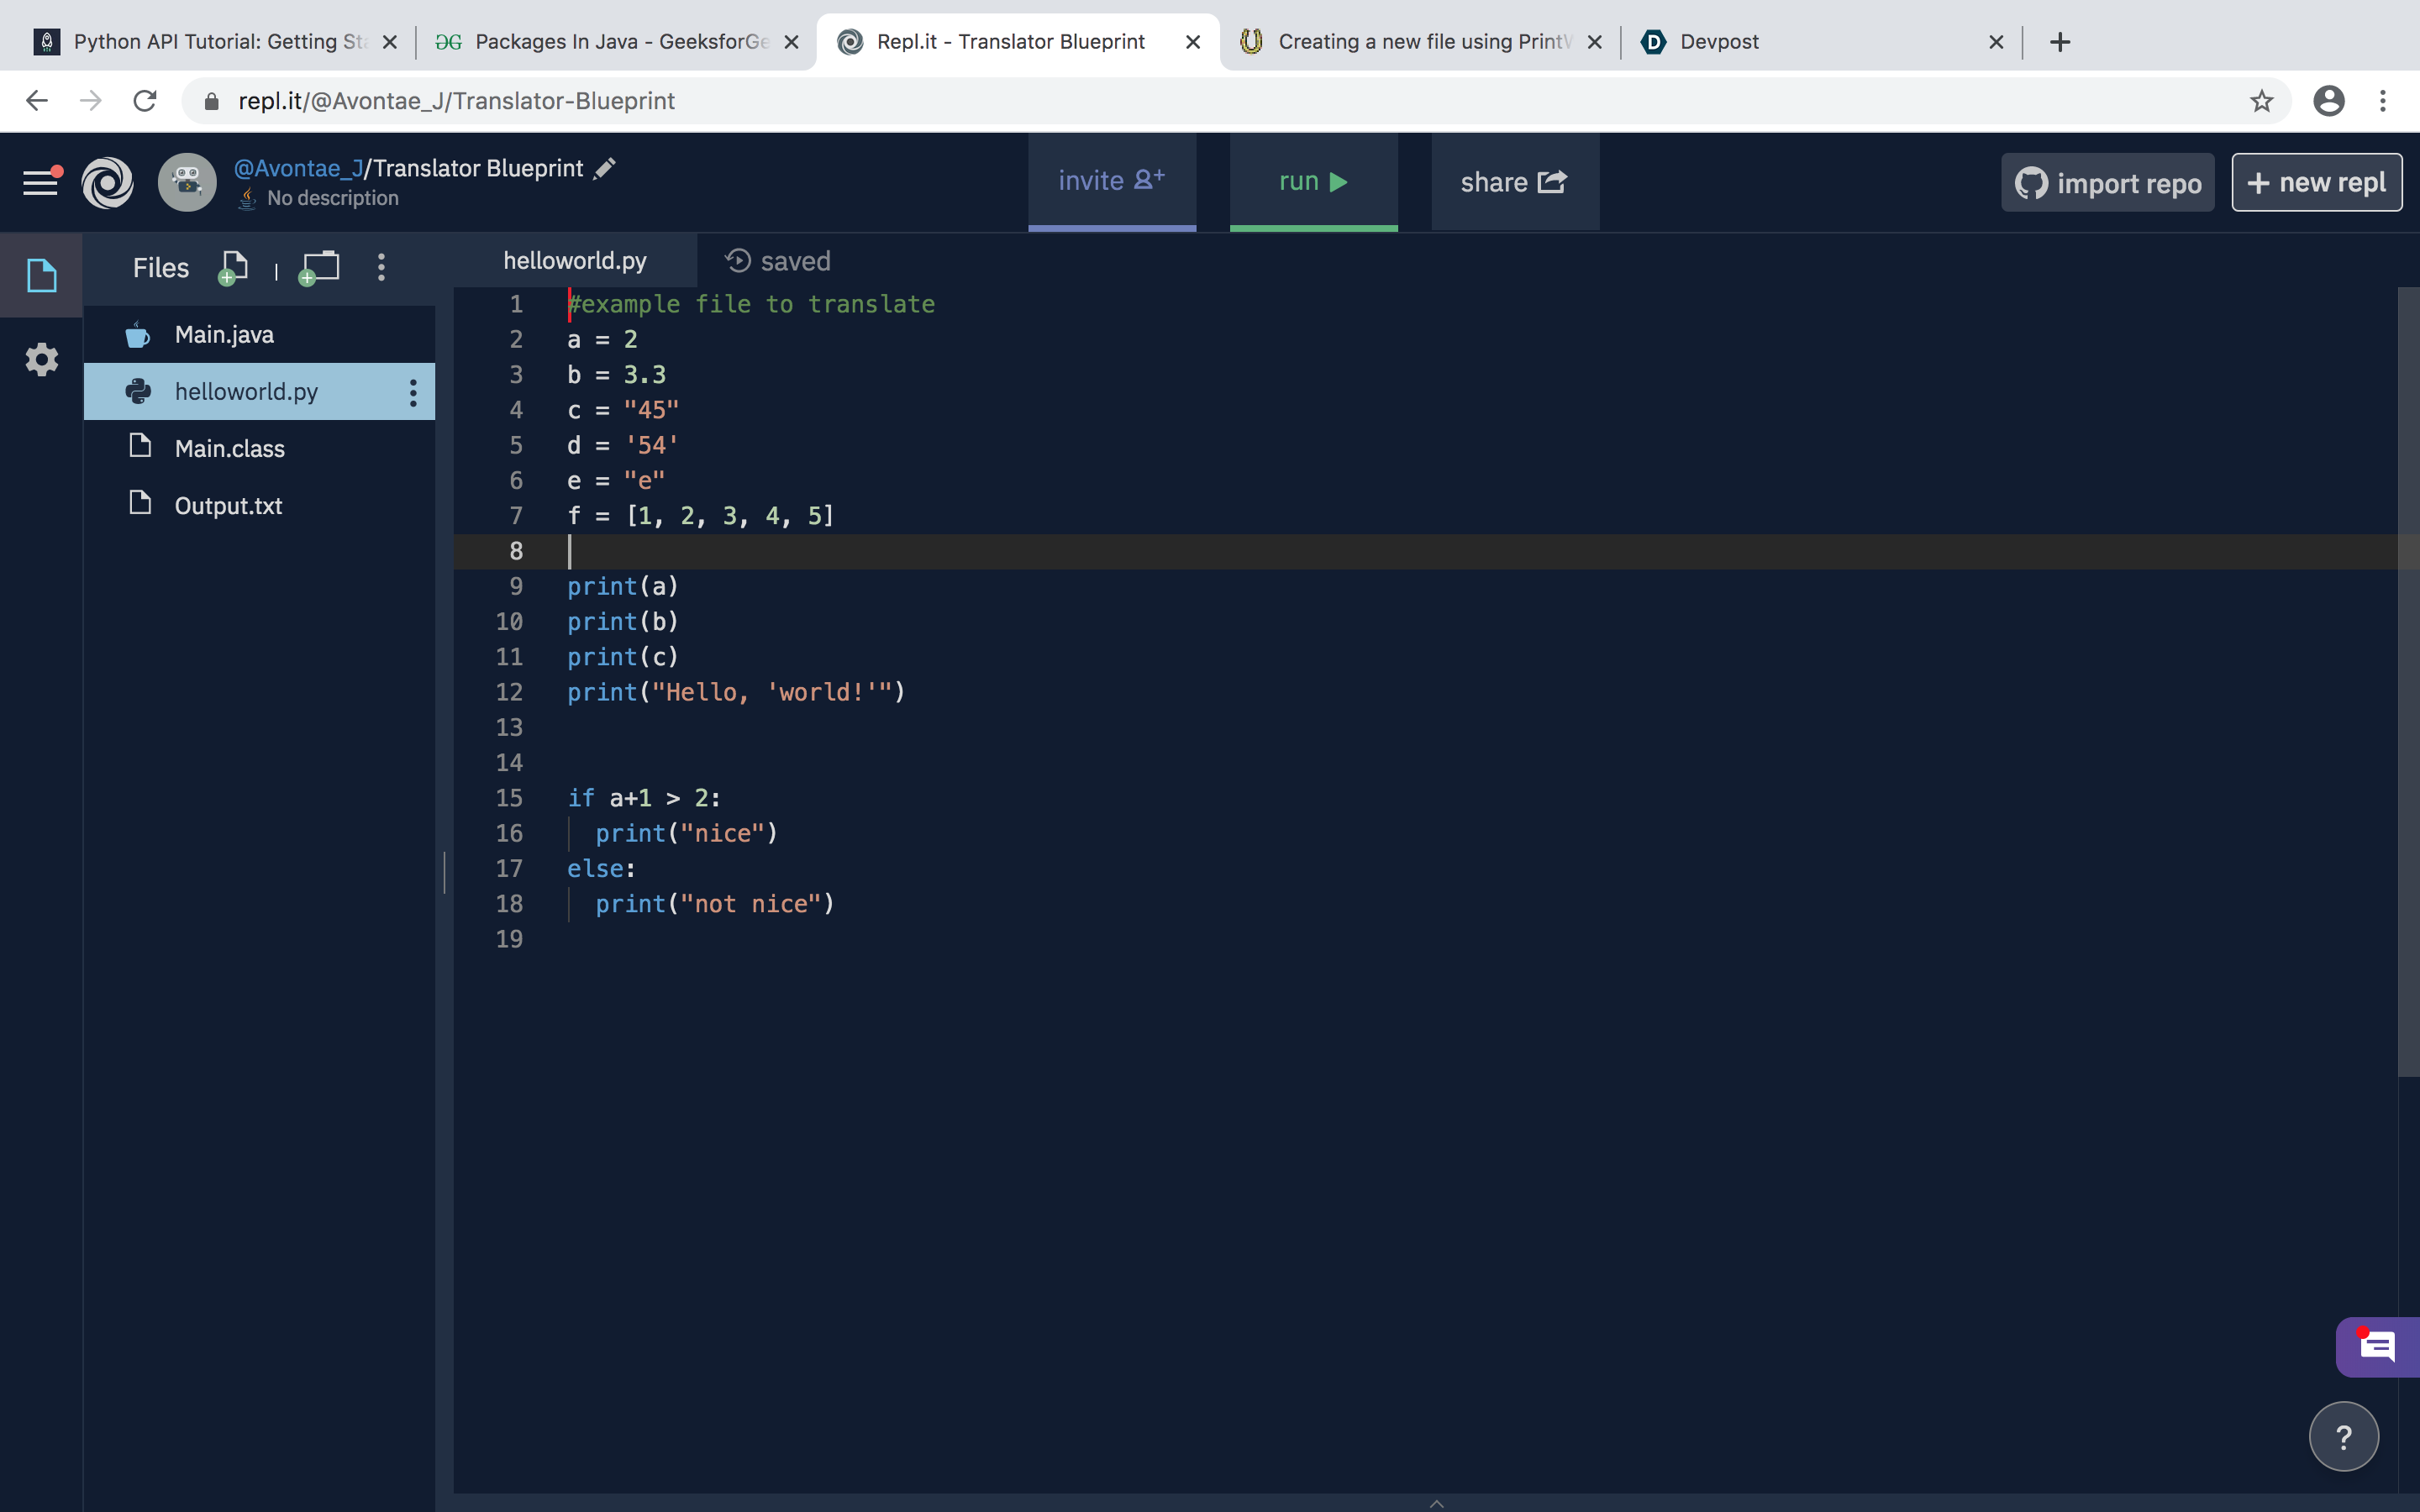Open Files panel three-dot options menu
This screenshot has width=2420, height=1512.
point(381,267)
